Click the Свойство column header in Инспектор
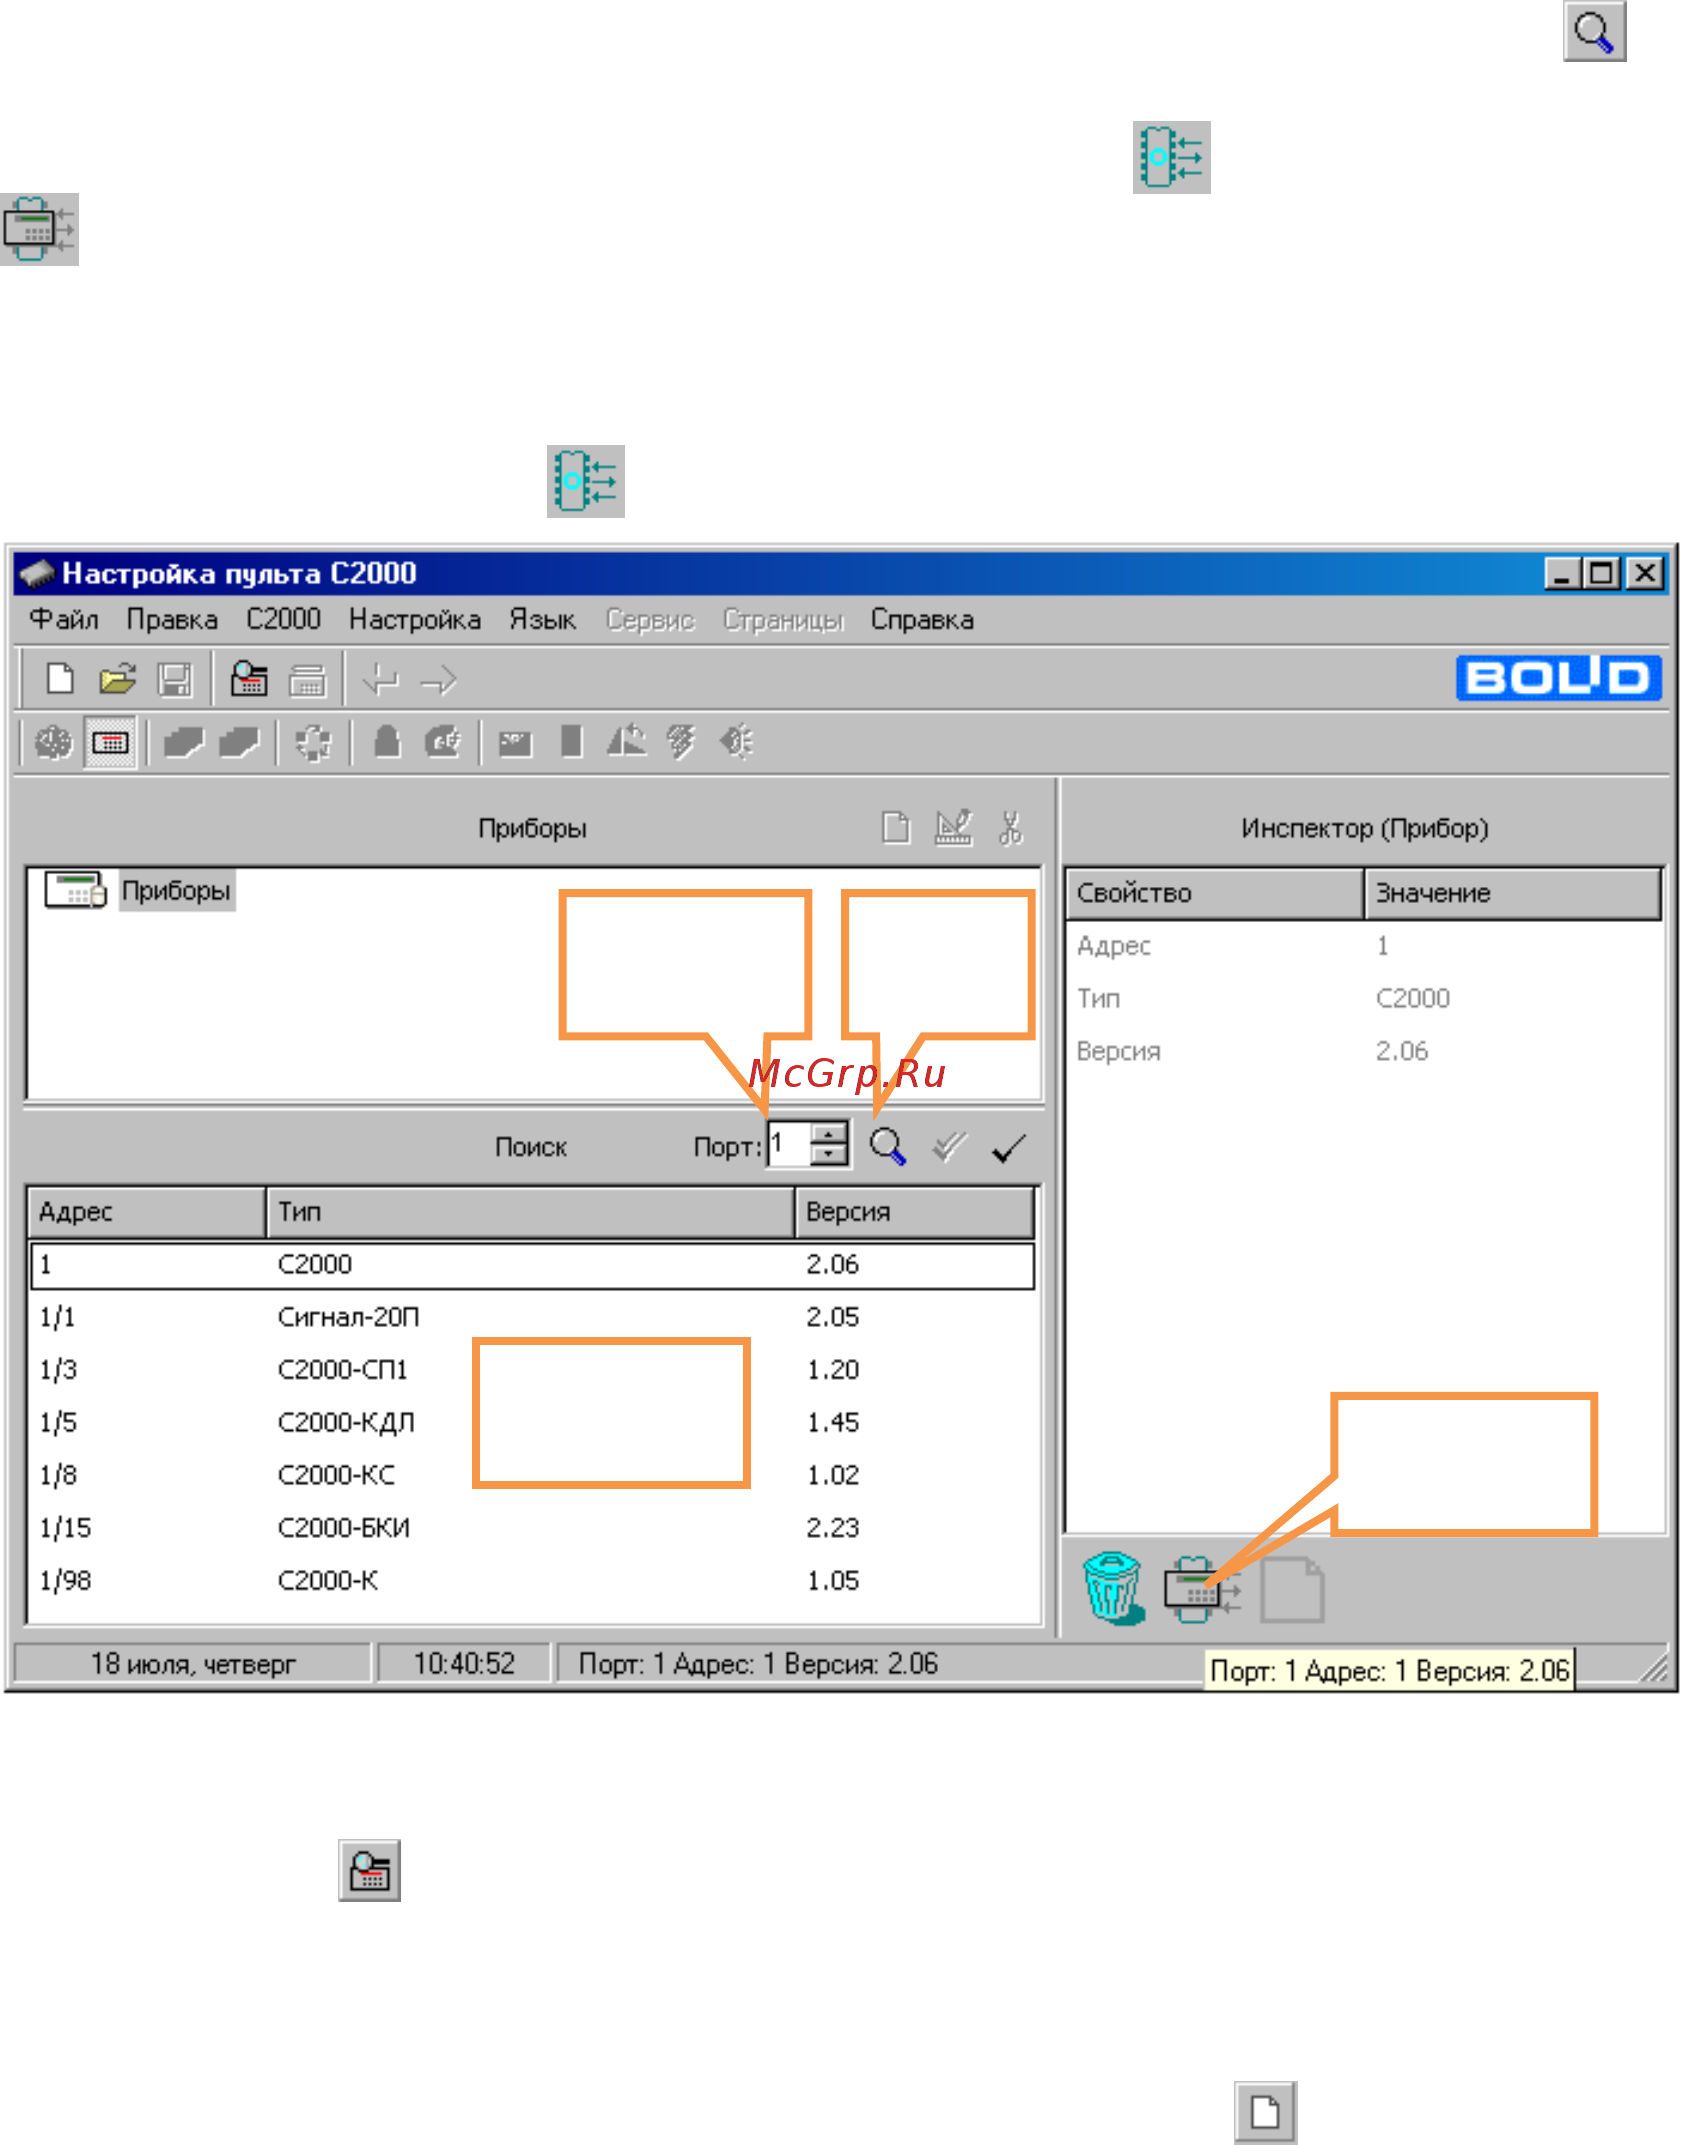 click(x=1214, y=892)
